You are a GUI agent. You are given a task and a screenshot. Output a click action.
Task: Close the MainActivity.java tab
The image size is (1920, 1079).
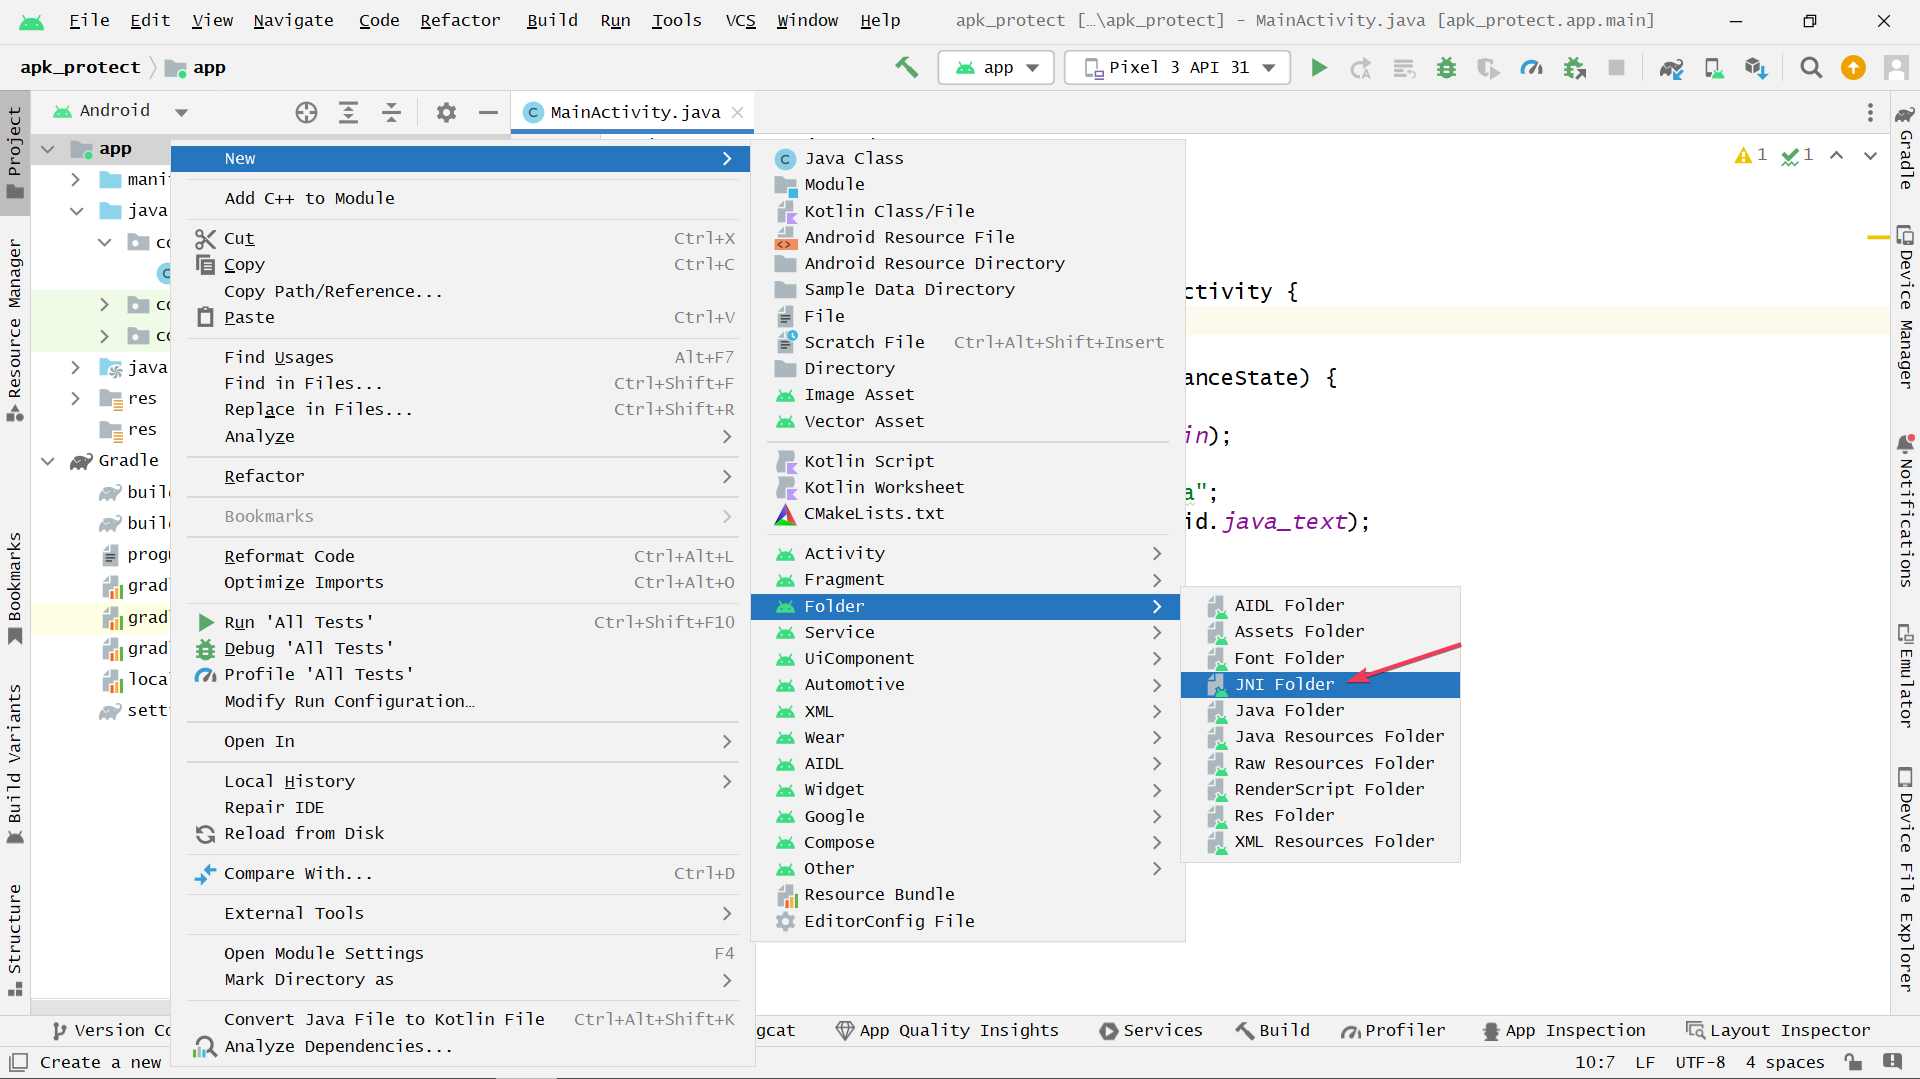(738, 112)
